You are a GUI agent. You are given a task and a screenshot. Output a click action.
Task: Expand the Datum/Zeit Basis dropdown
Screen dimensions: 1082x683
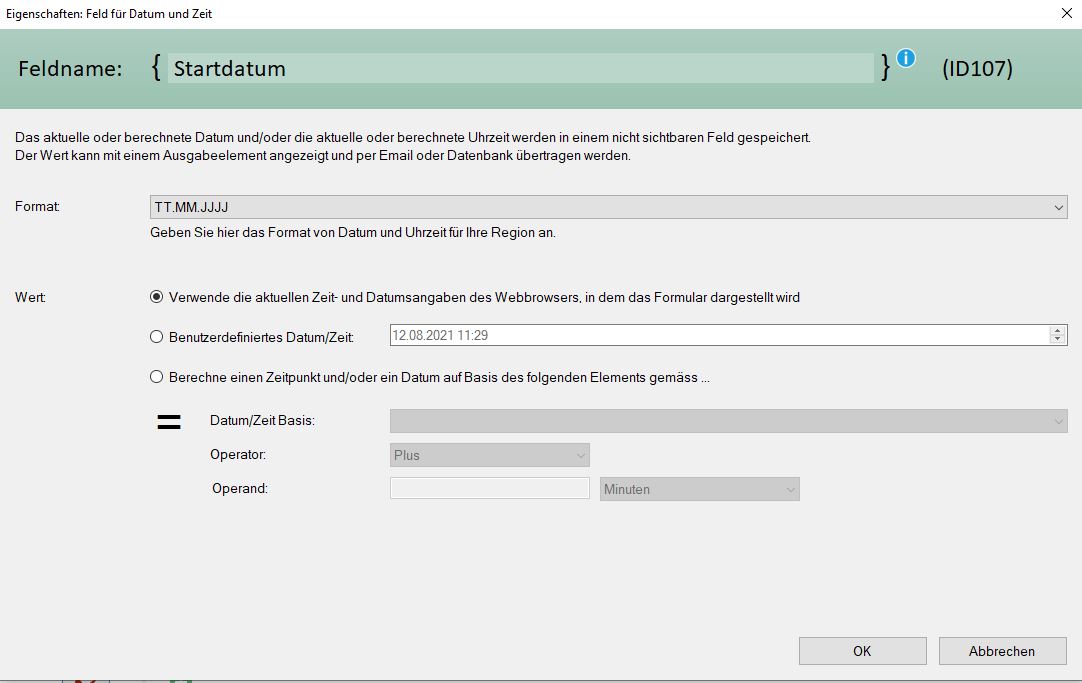[x=728, y=421]
